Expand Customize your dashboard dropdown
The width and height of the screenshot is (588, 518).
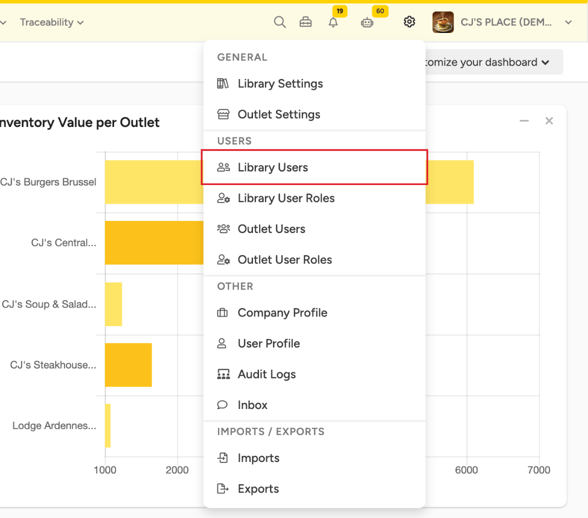pos(494,62)
